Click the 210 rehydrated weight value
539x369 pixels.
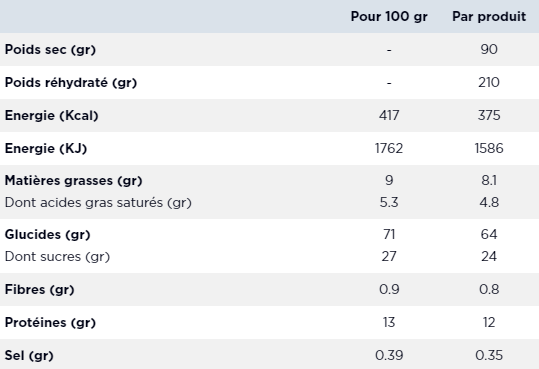[x=489, y=83]
